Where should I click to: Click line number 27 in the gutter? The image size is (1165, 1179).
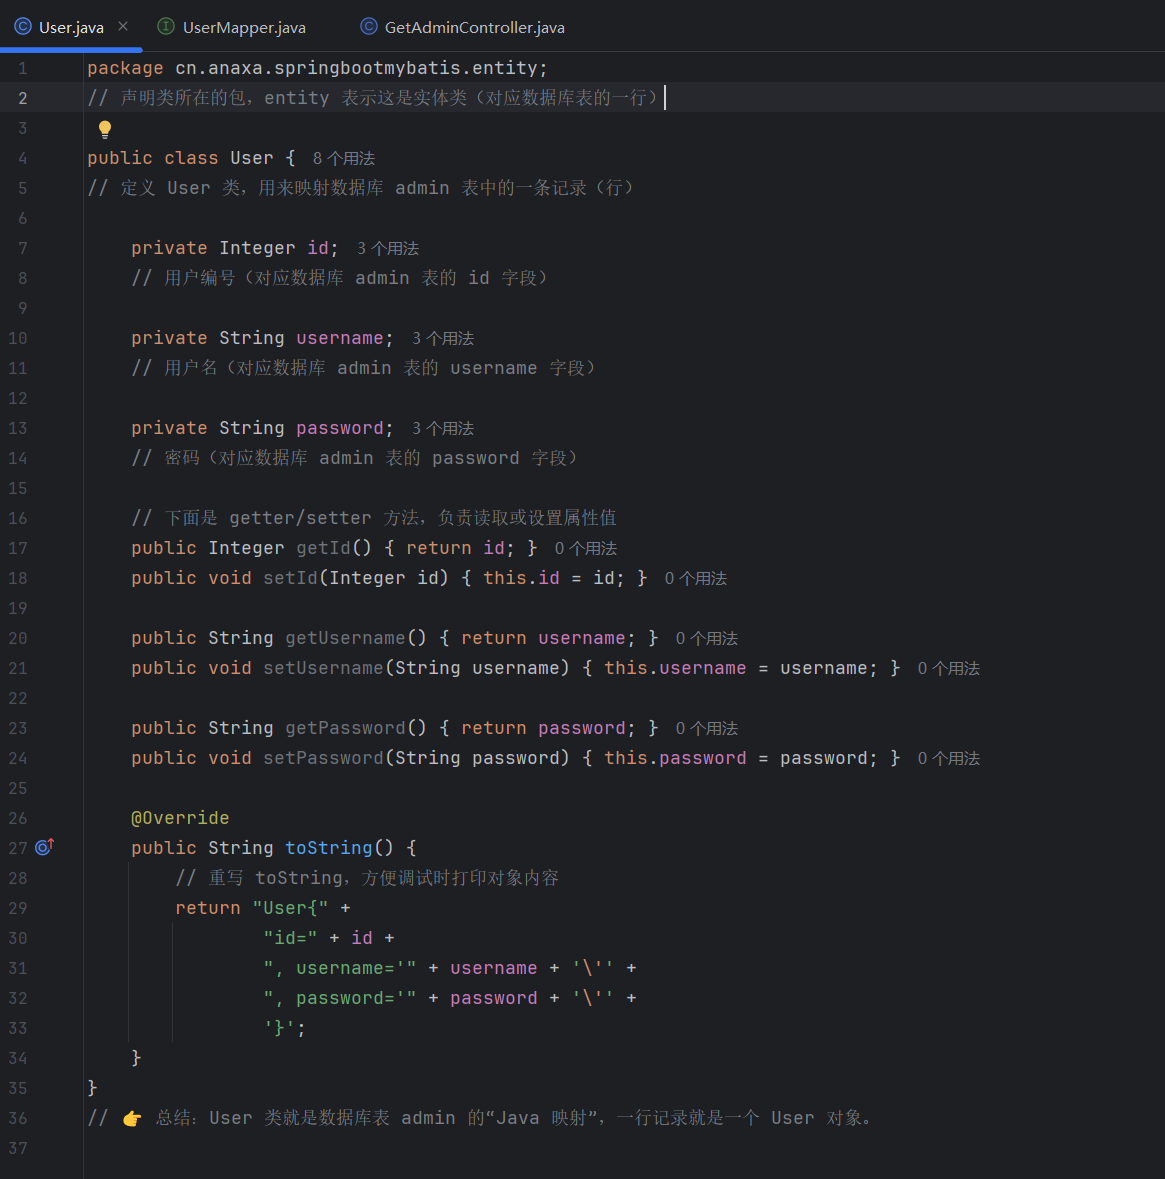(17, 848)
